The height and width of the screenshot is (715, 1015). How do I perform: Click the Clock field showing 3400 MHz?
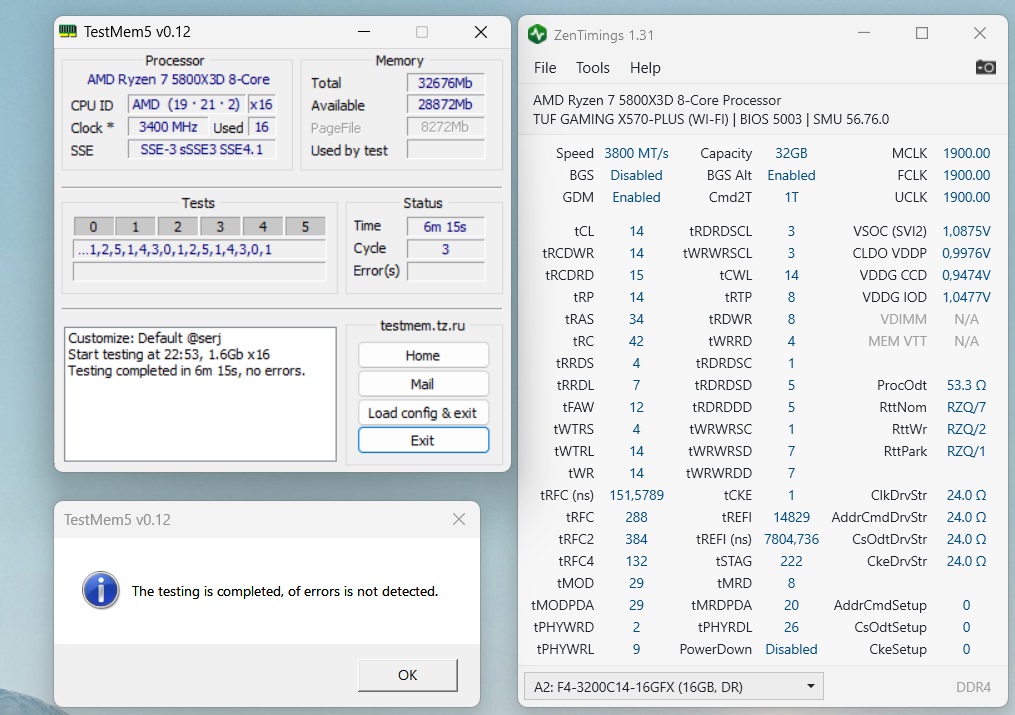coord(168,127)
